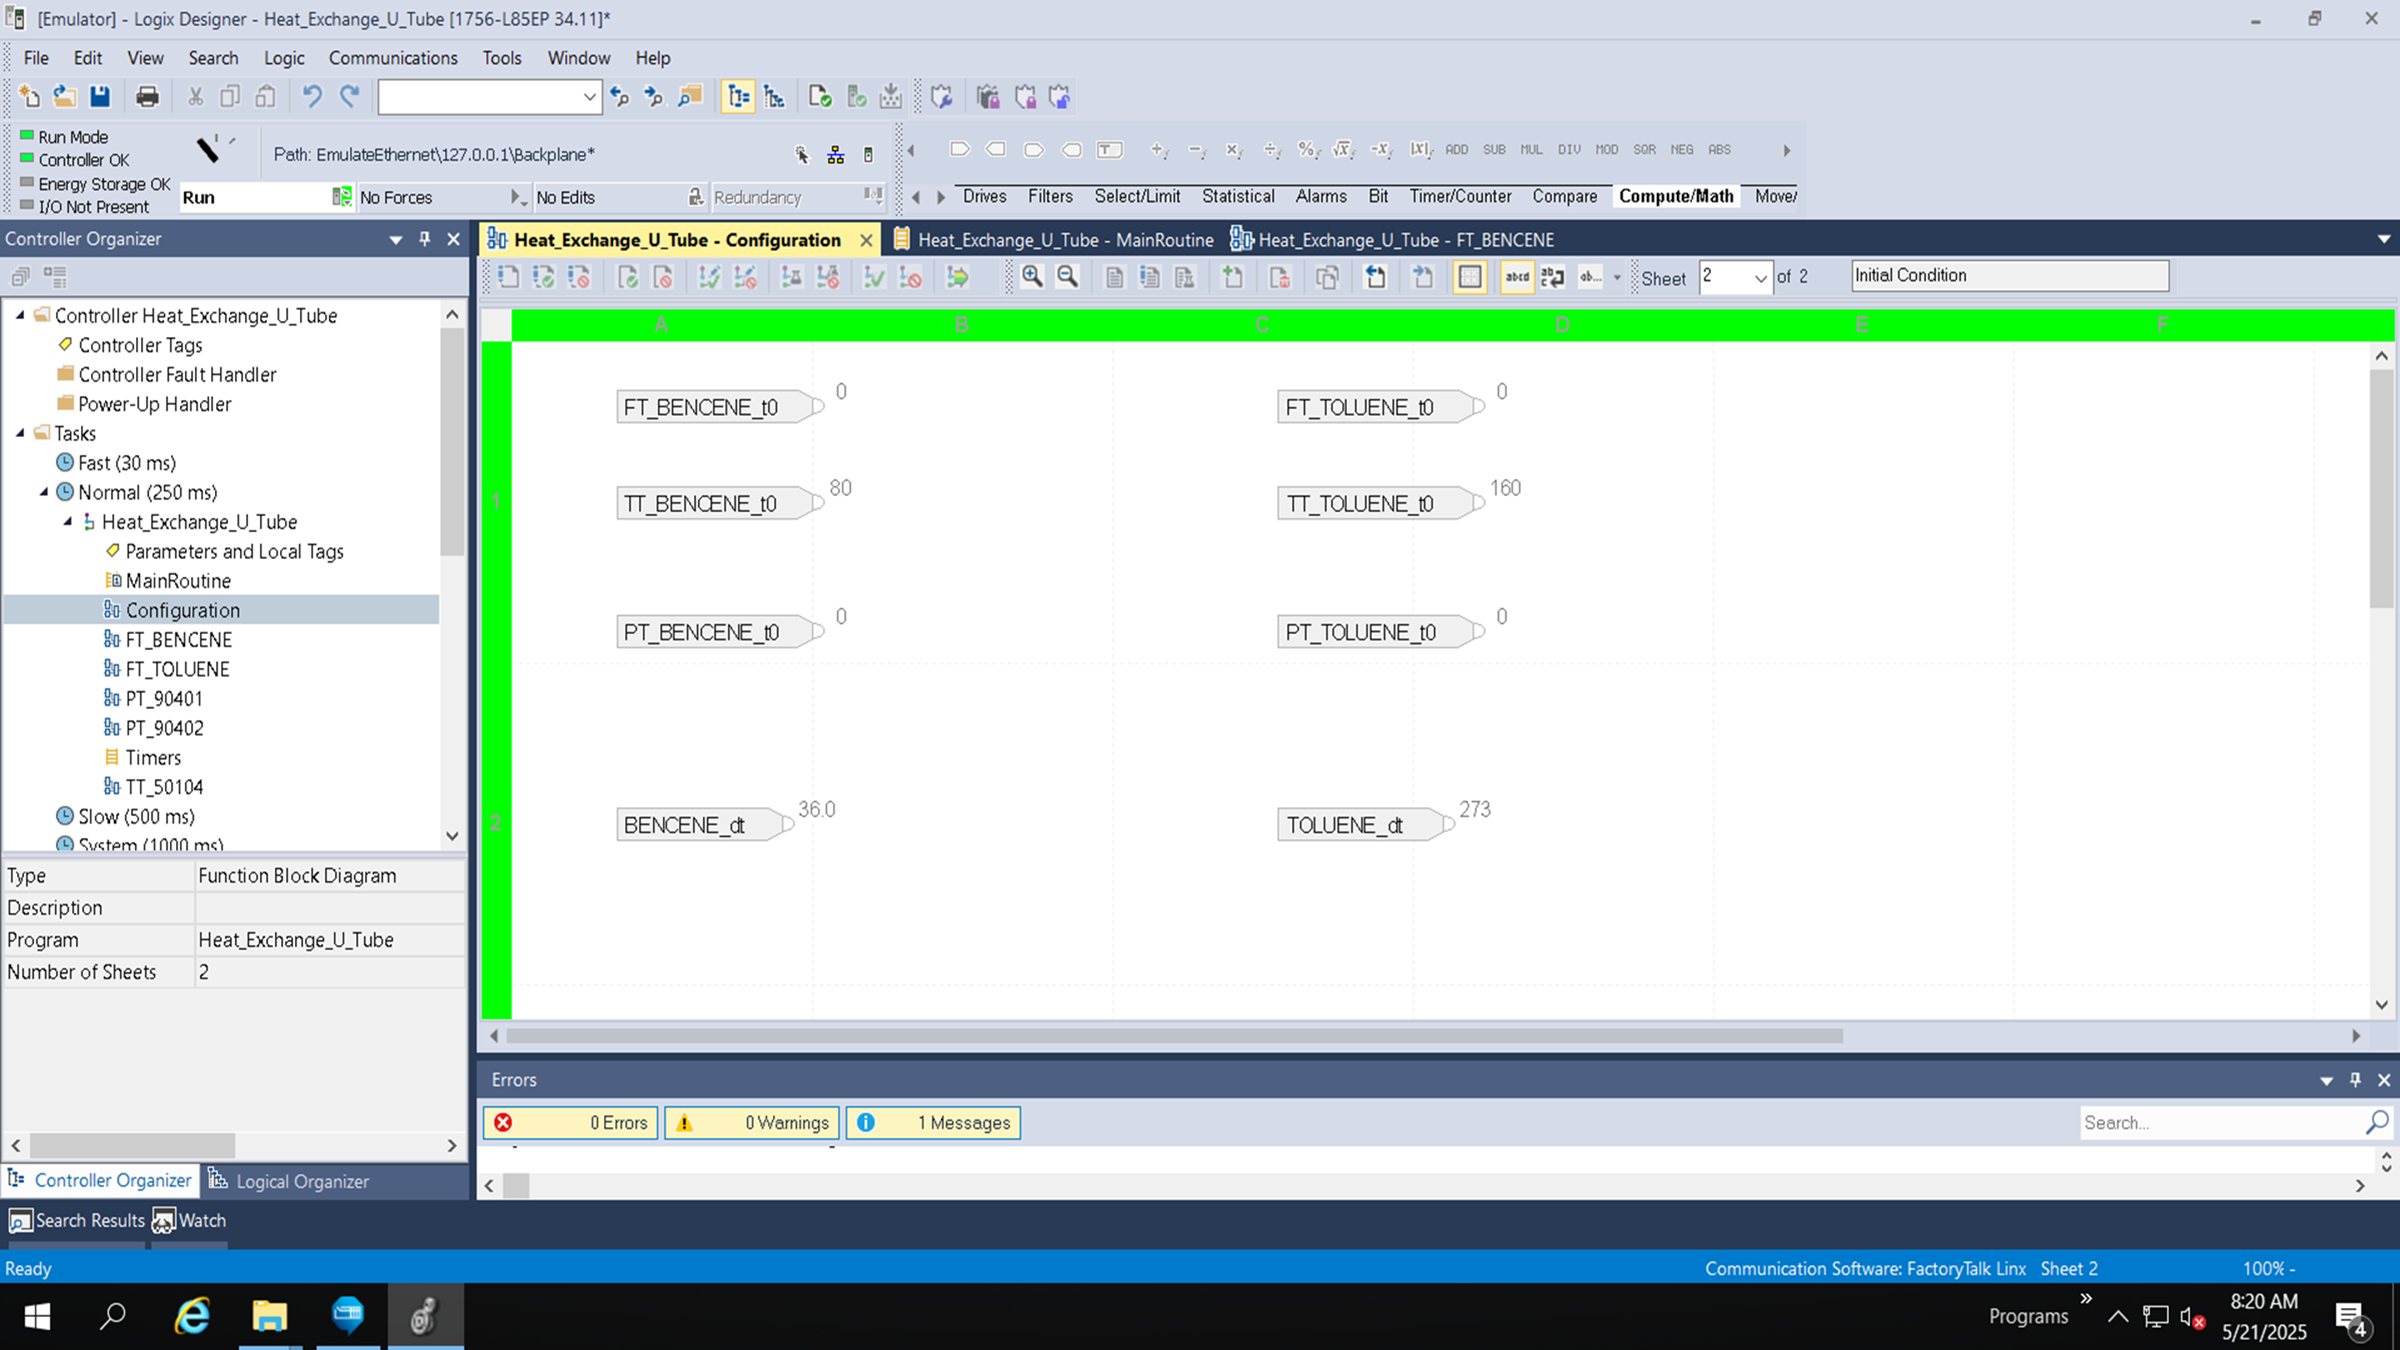Save the project with the floppy disk icon
The height and width of the screenshot is (1350, 2400).
click(99, 96)
